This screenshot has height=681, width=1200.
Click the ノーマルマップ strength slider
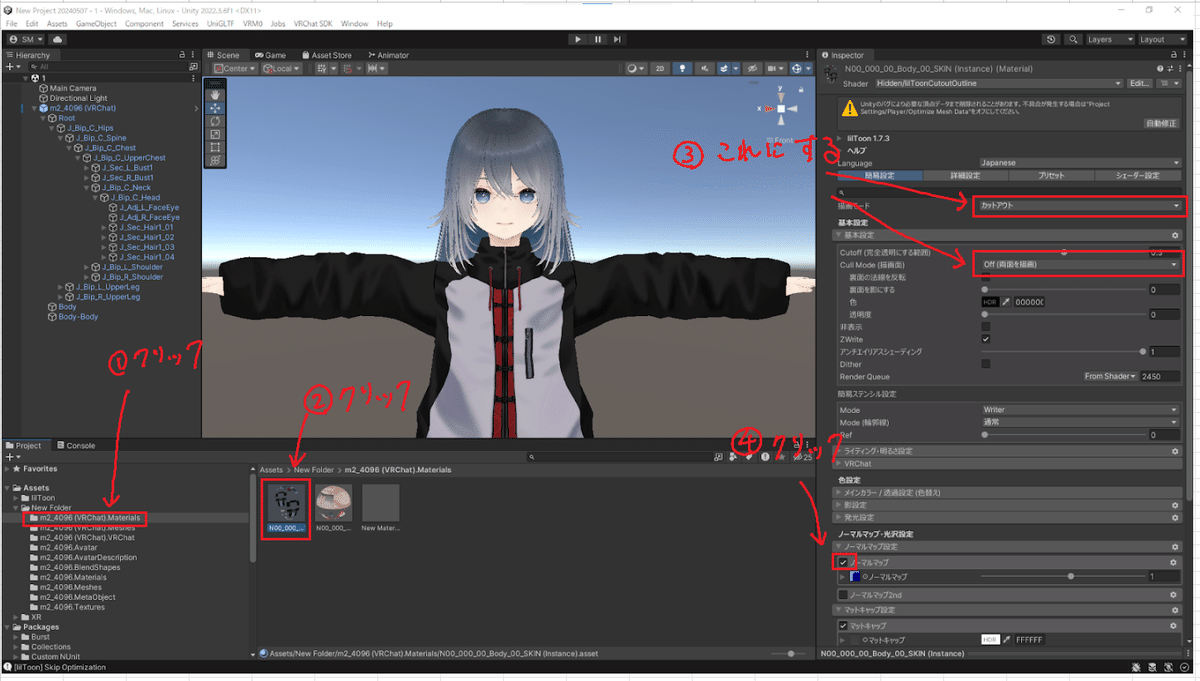coord(1064,576)
